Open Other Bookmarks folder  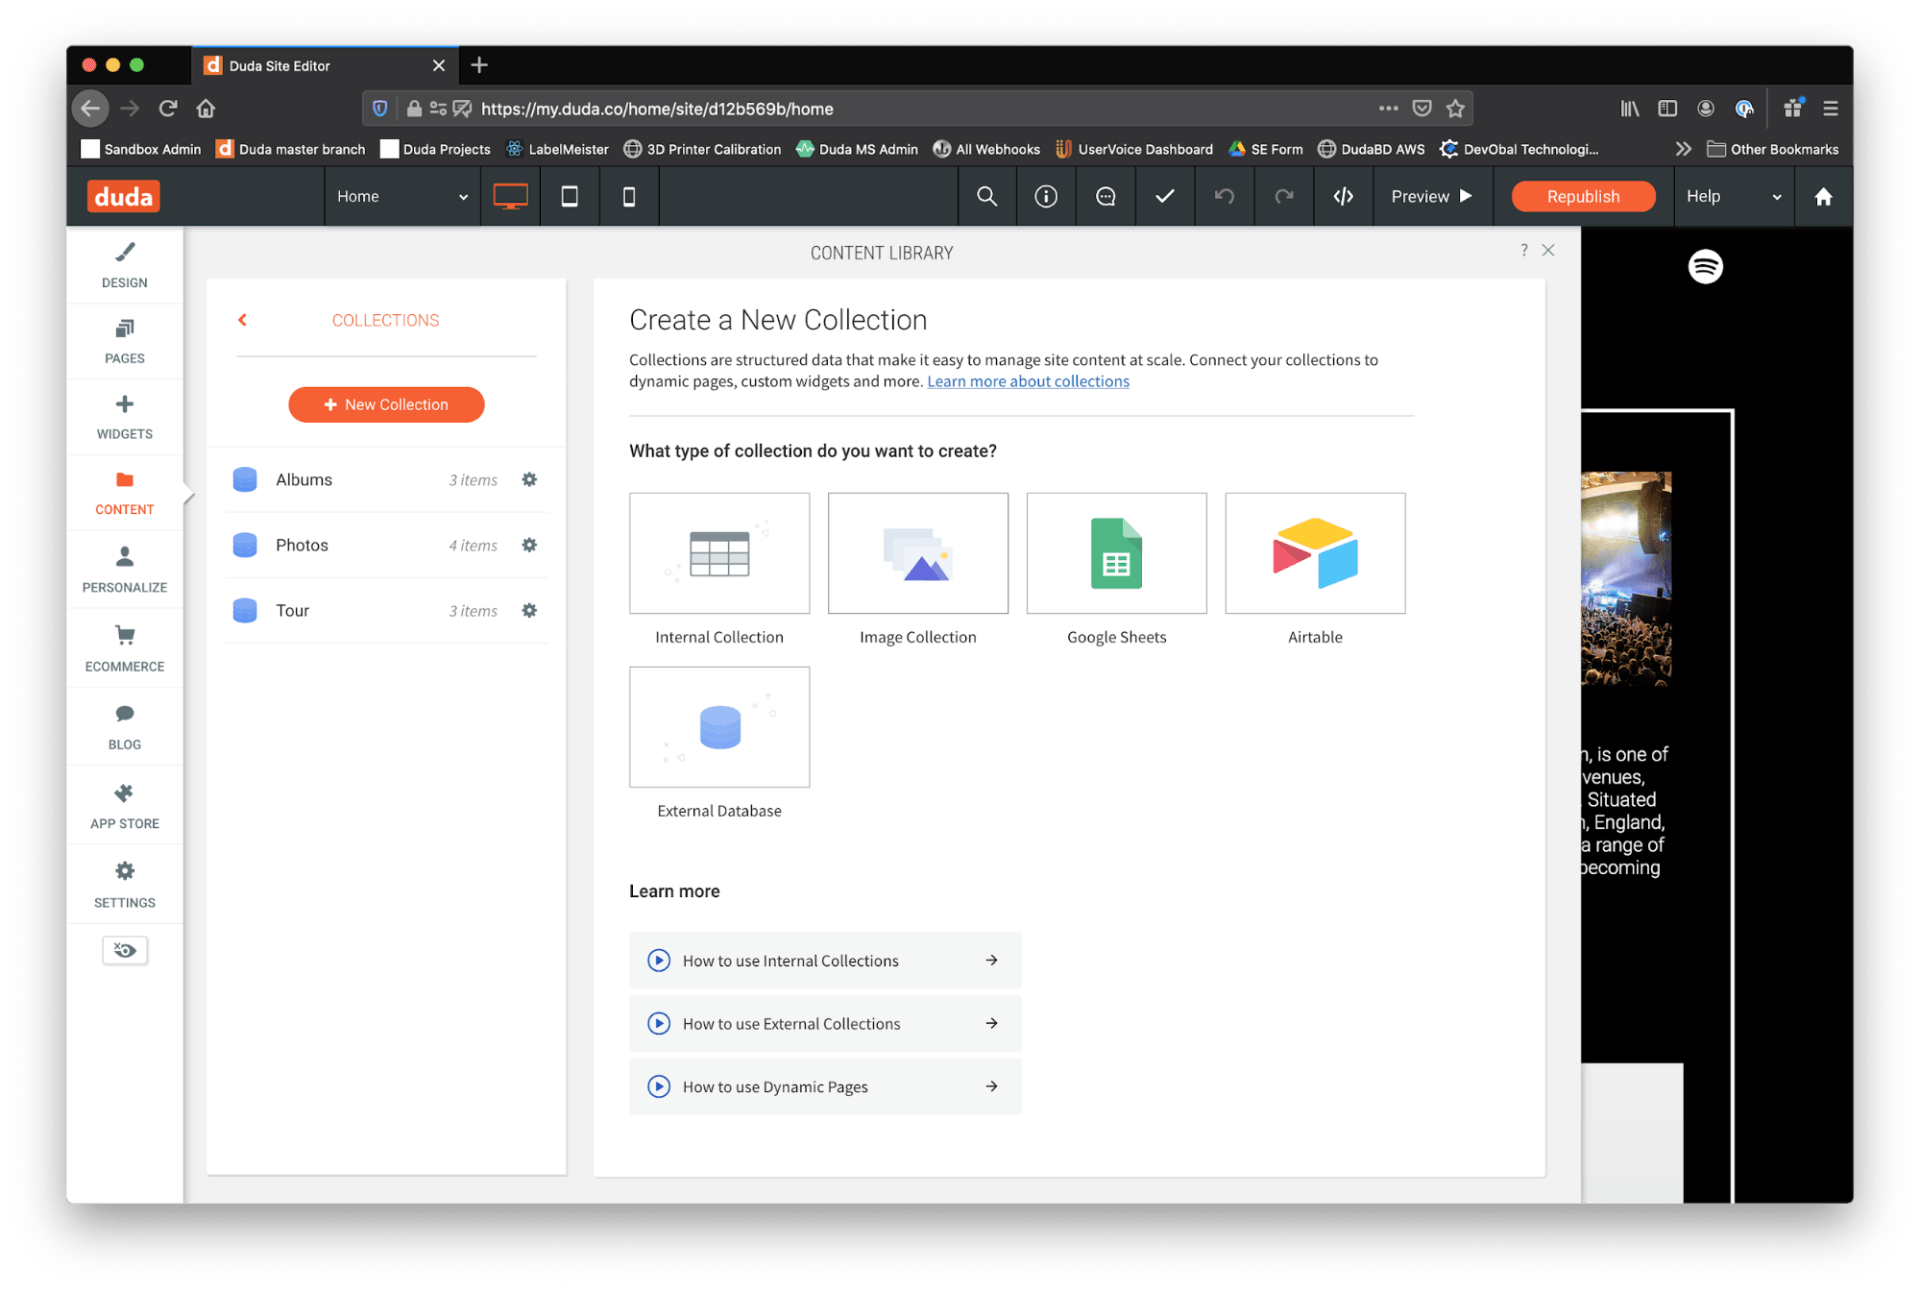1773,149
